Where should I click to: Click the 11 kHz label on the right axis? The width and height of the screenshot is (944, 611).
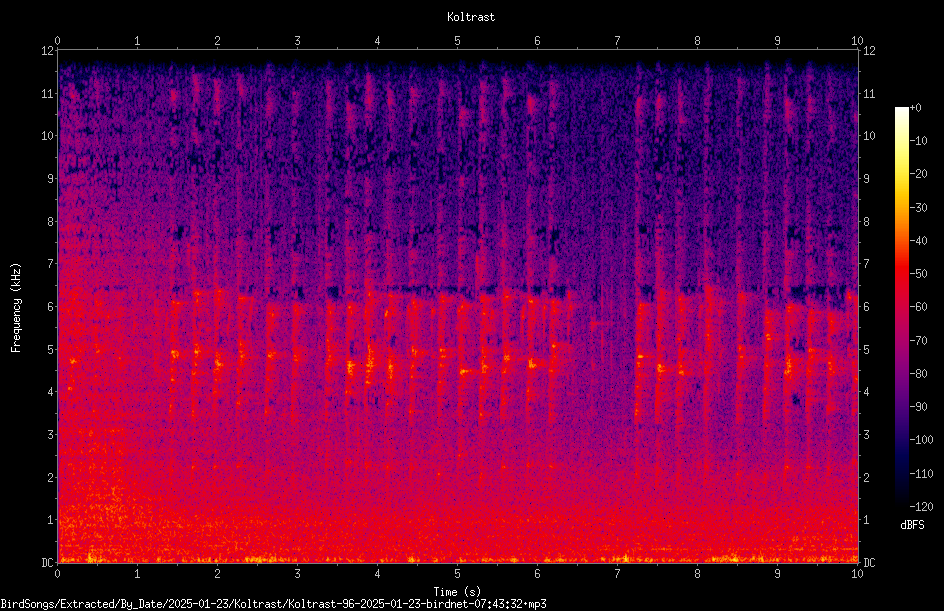[x=869, y=93]
